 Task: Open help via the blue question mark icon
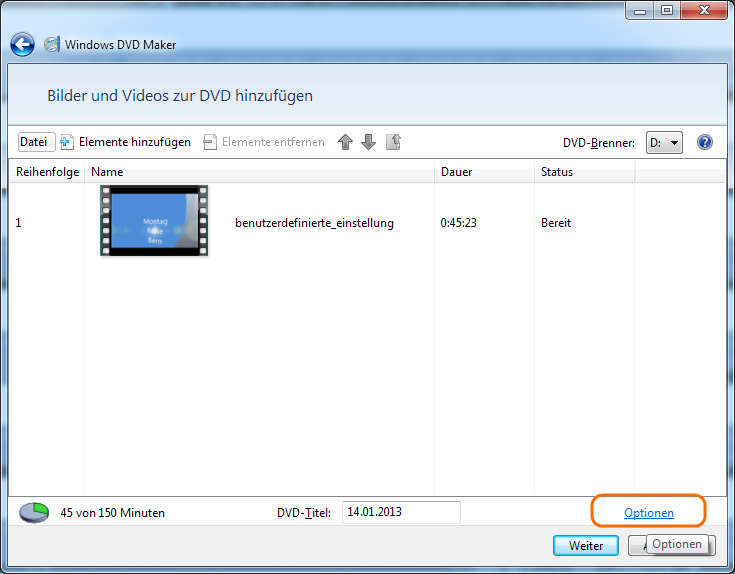pos(705,142)
